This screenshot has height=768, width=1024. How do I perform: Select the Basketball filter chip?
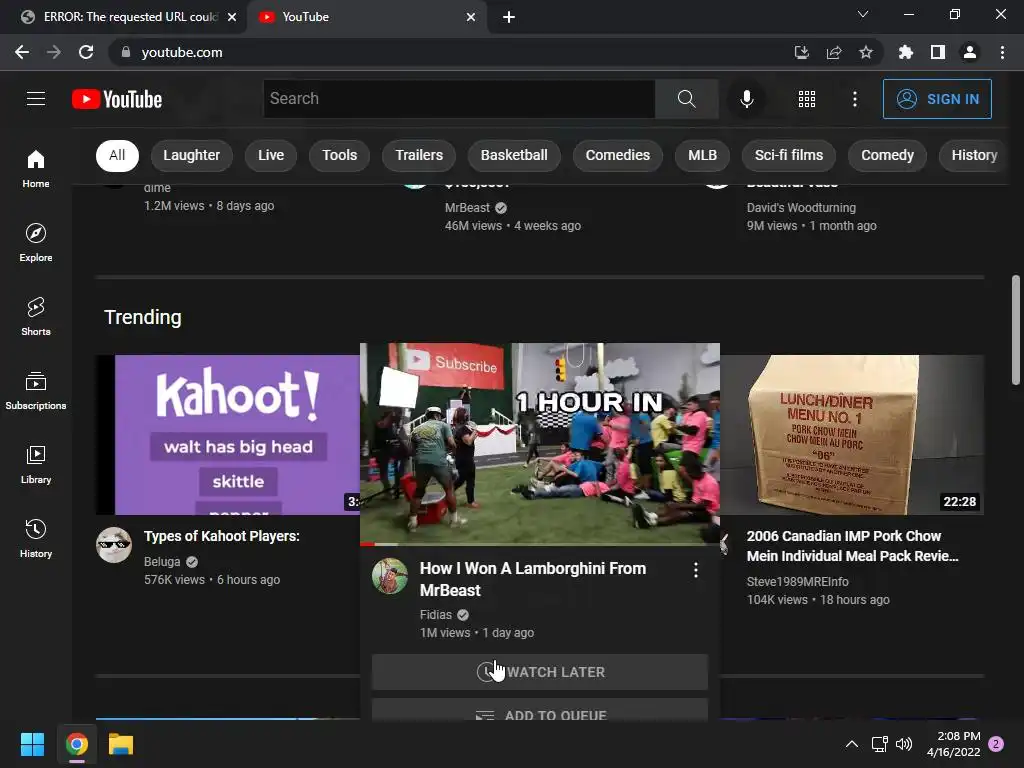[x=514, y=155]
